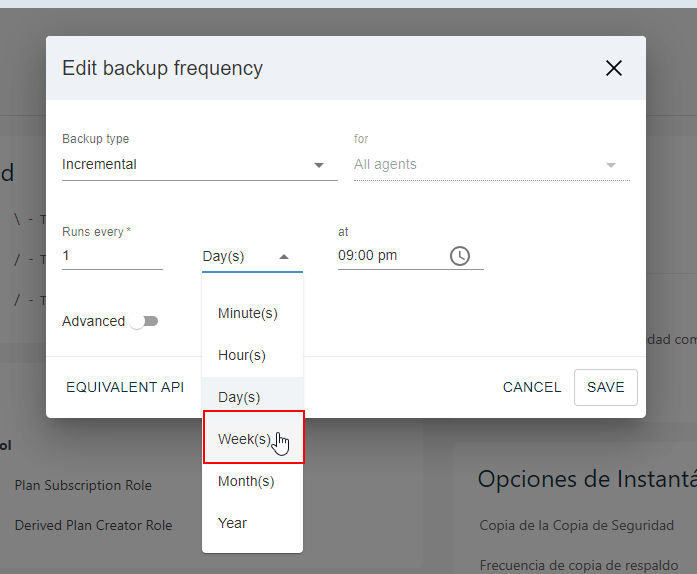Click the Runs every number field
Viewport: 697px width, 574px height.
(112, 256)
